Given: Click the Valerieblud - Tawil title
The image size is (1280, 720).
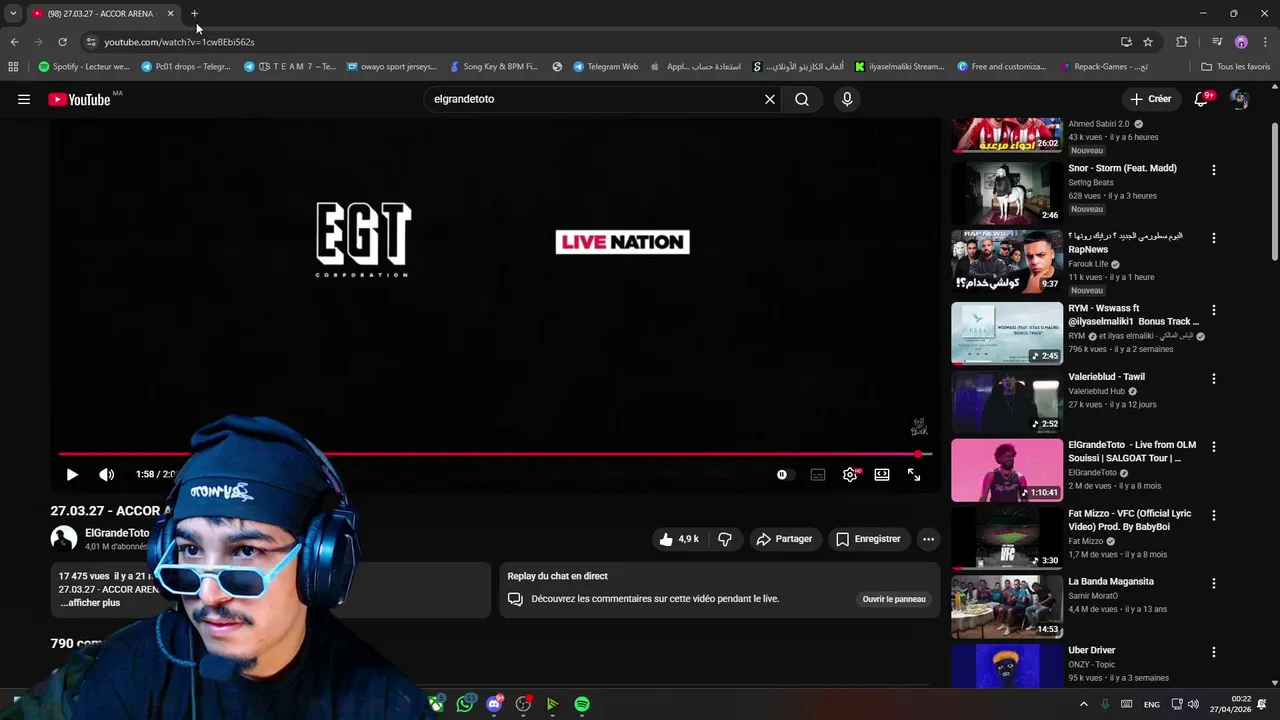Looking at the screenshot, I should [1106, 377].
